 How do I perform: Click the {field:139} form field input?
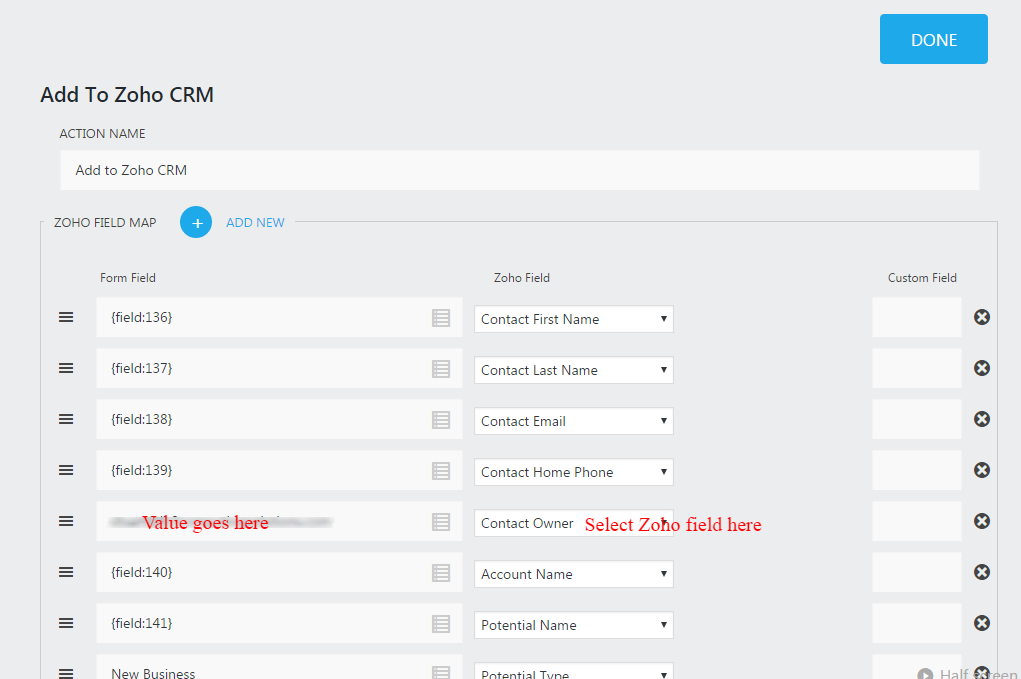(x=265, y=470)
